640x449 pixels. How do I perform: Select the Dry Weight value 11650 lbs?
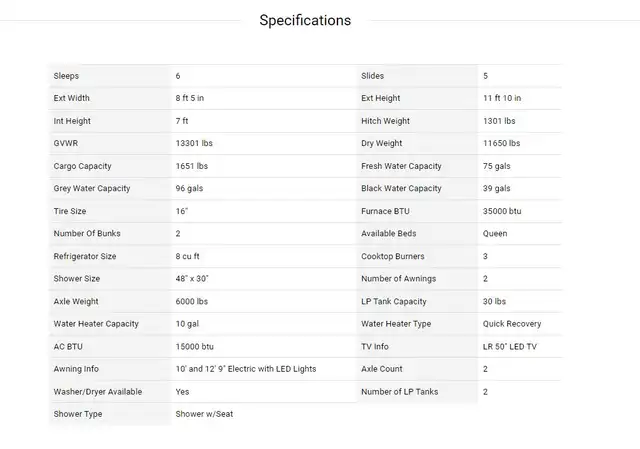[502, 143]
